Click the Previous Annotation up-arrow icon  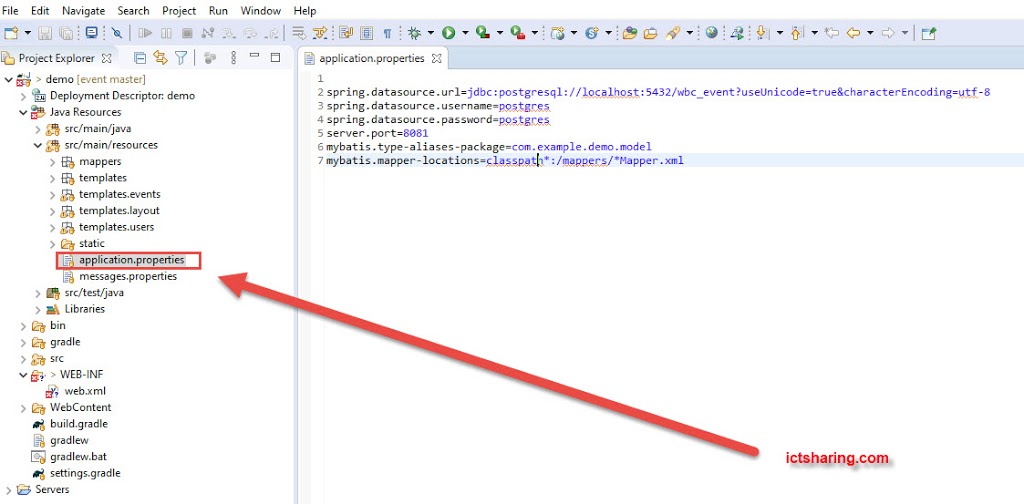point(796,33)
